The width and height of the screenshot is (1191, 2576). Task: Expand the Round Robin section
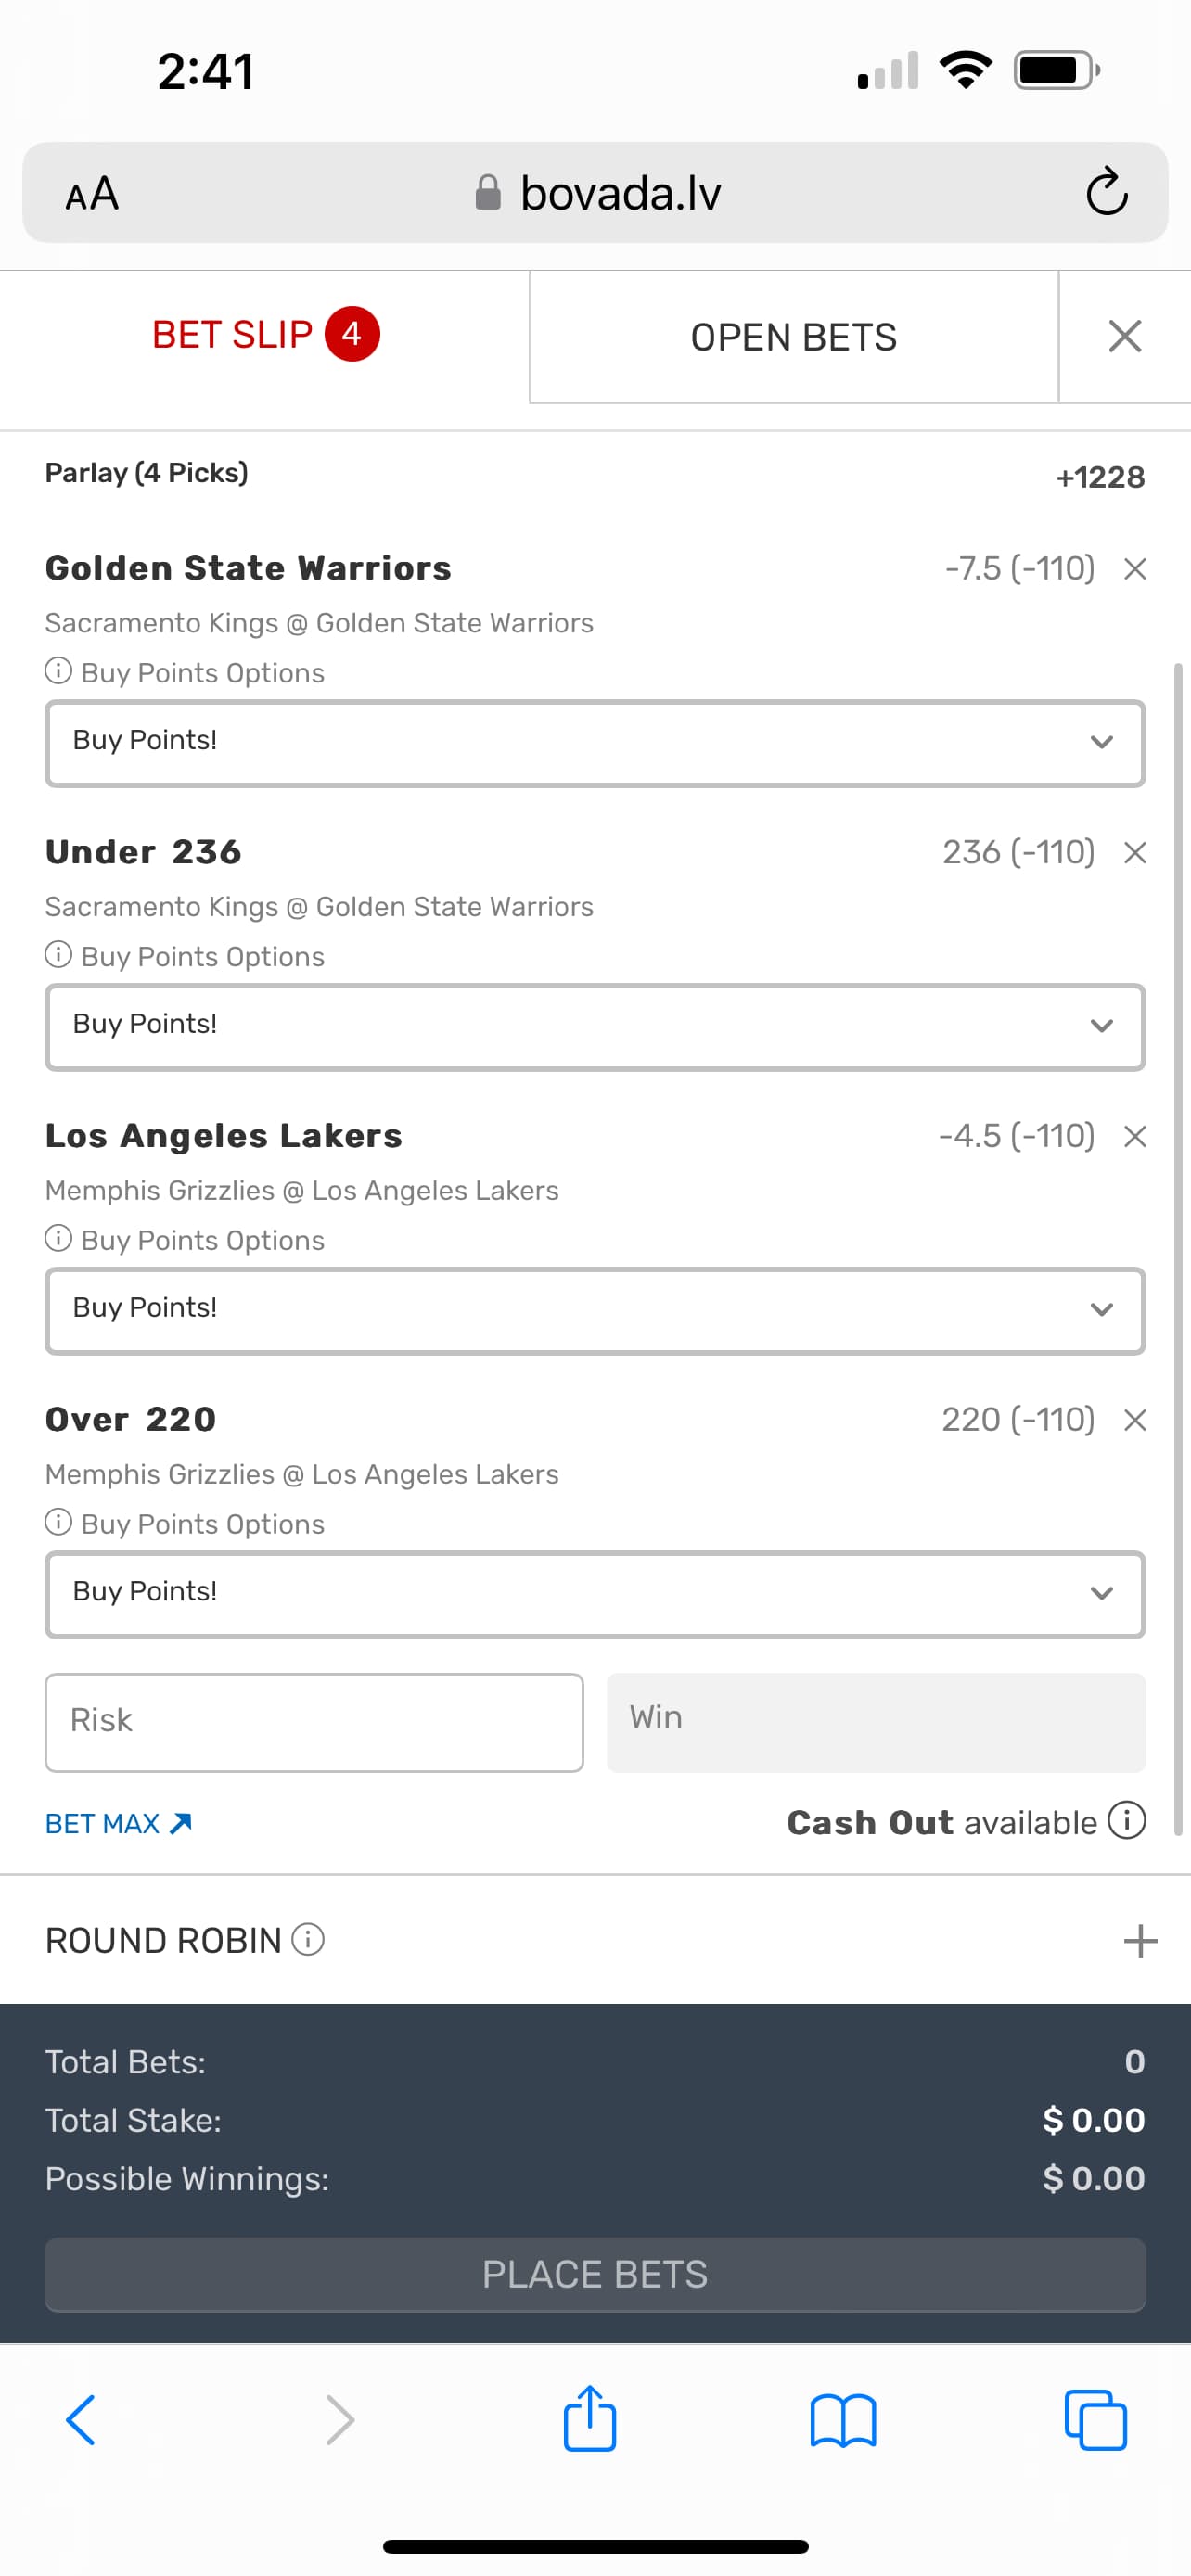click(1140, 1941)
